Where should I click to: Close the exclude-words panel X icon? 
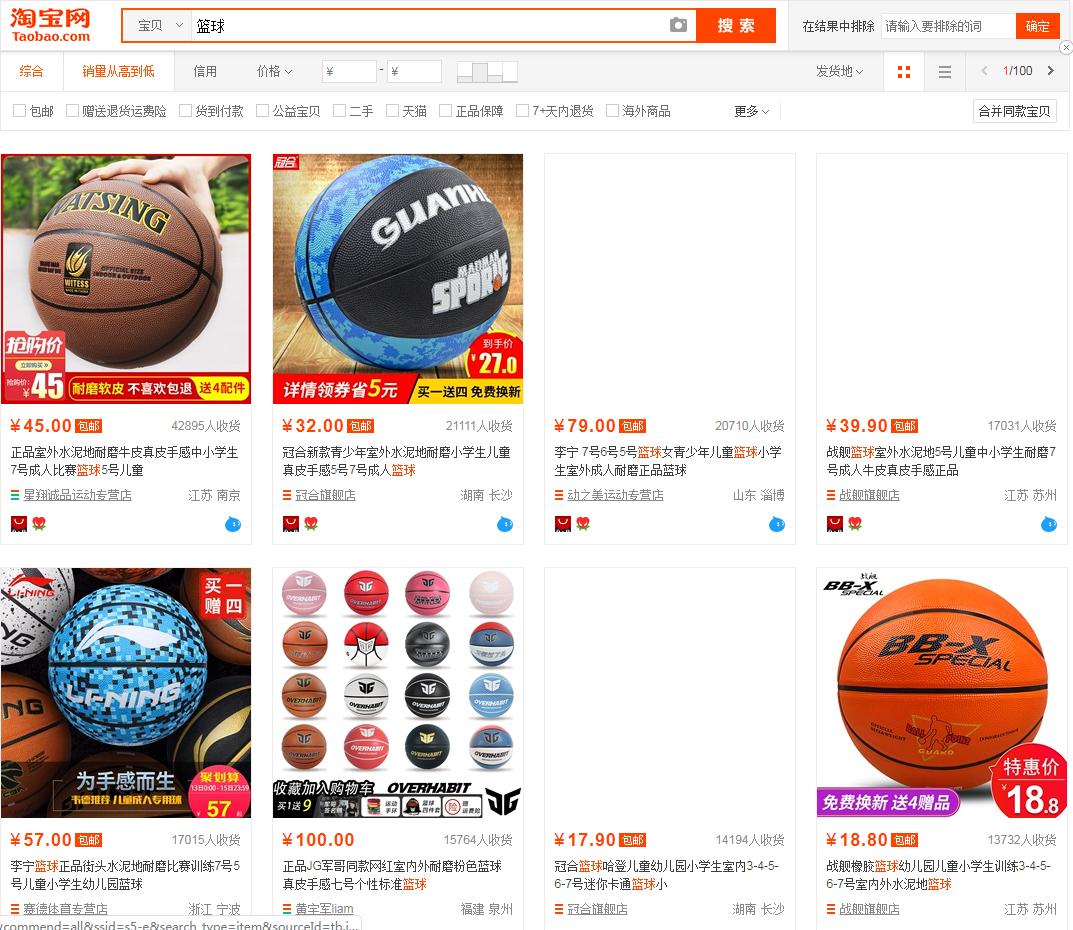click(x=1065, y=47)
